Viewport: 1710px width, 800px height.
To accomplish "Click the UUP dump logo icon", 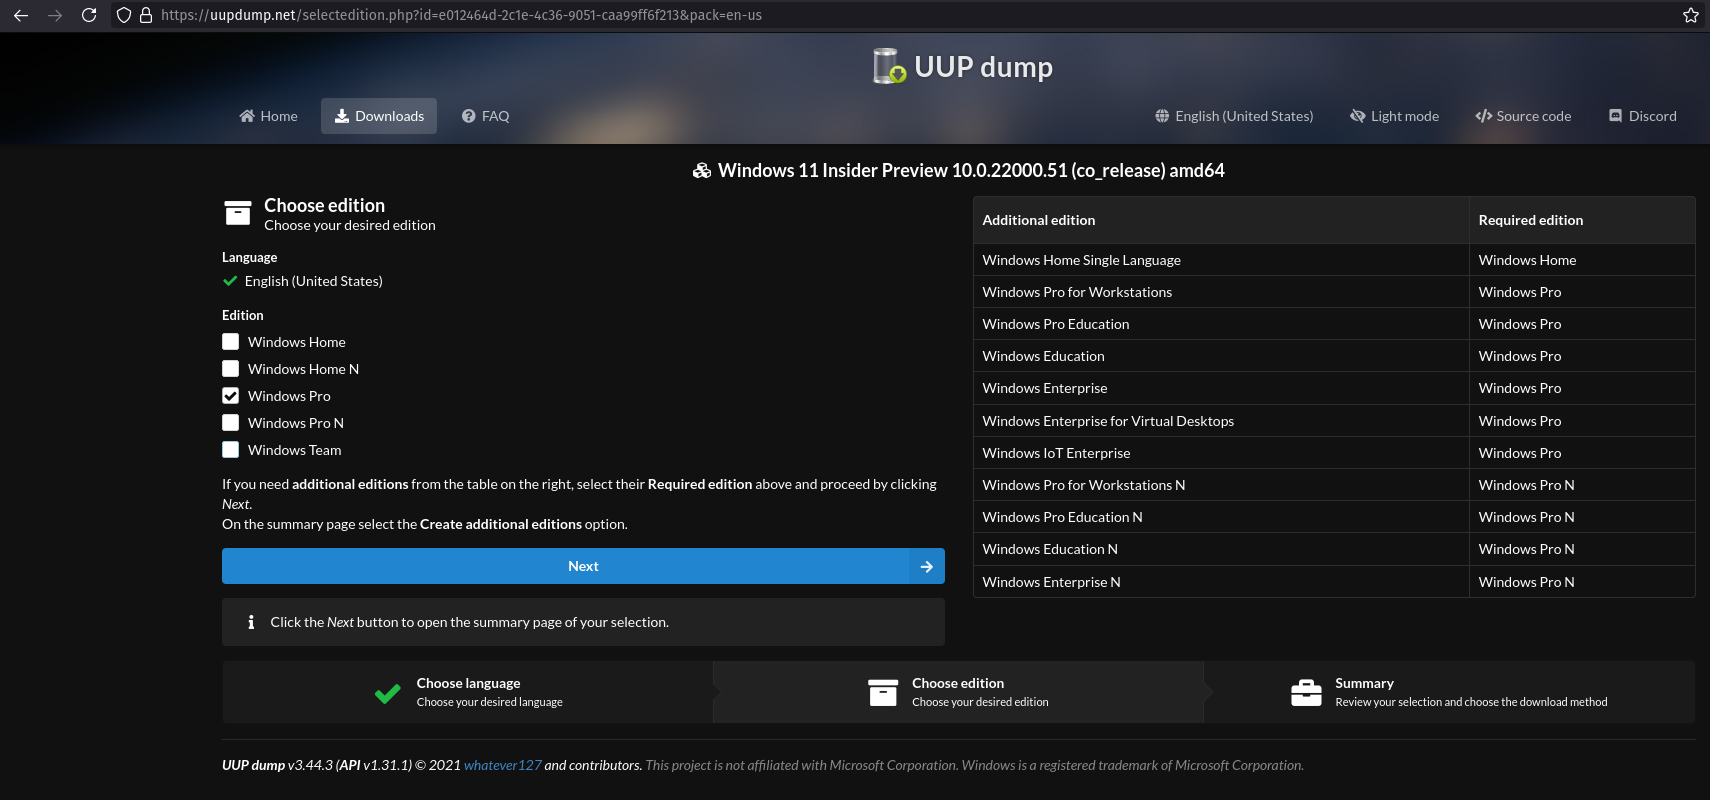I will [x=888, y=67].
